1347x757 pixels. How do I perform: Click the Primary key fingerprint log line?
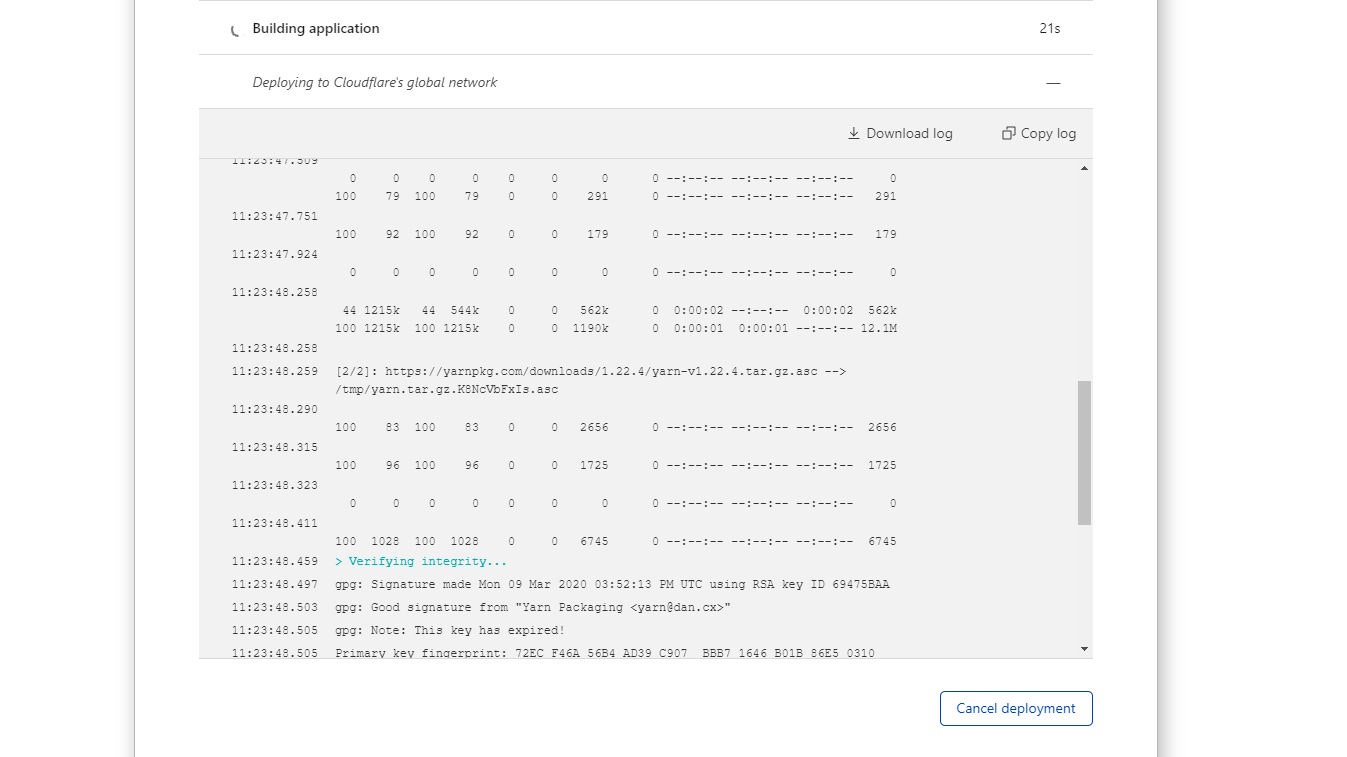(604, 653)
